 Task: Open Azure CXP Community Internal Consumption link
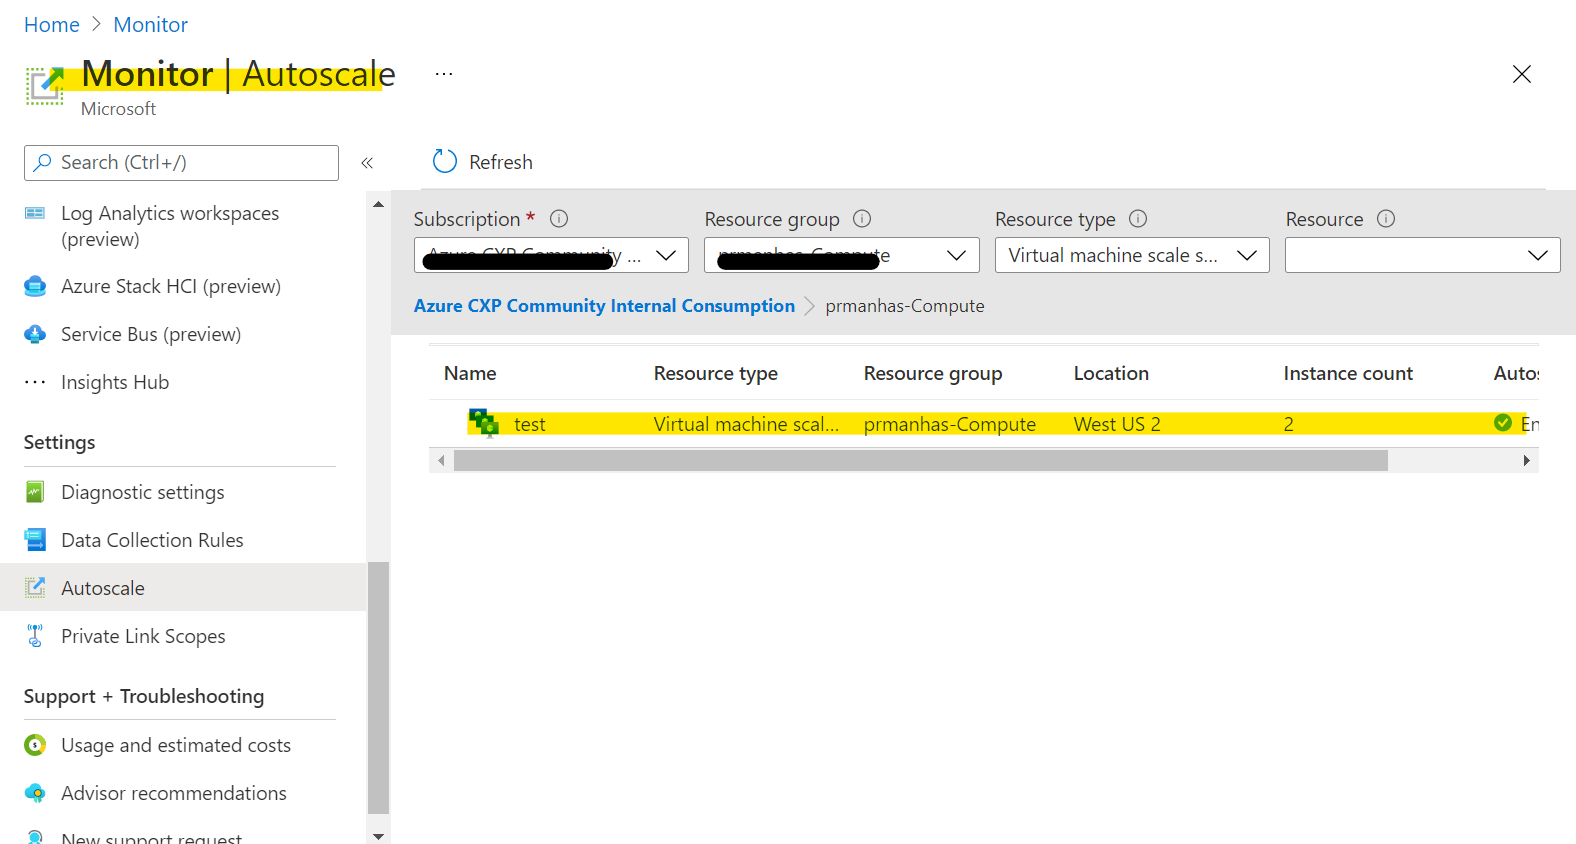click(604, 306)
